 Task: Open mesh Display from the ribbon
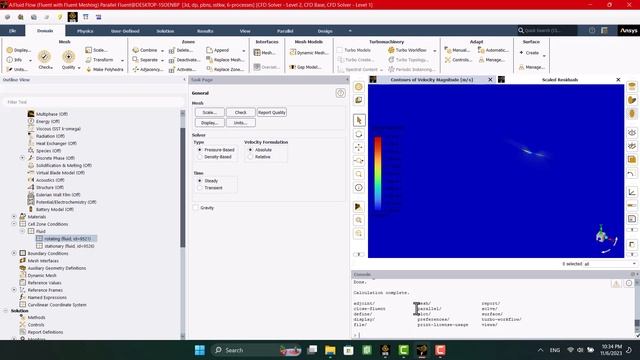pos(18,50)
